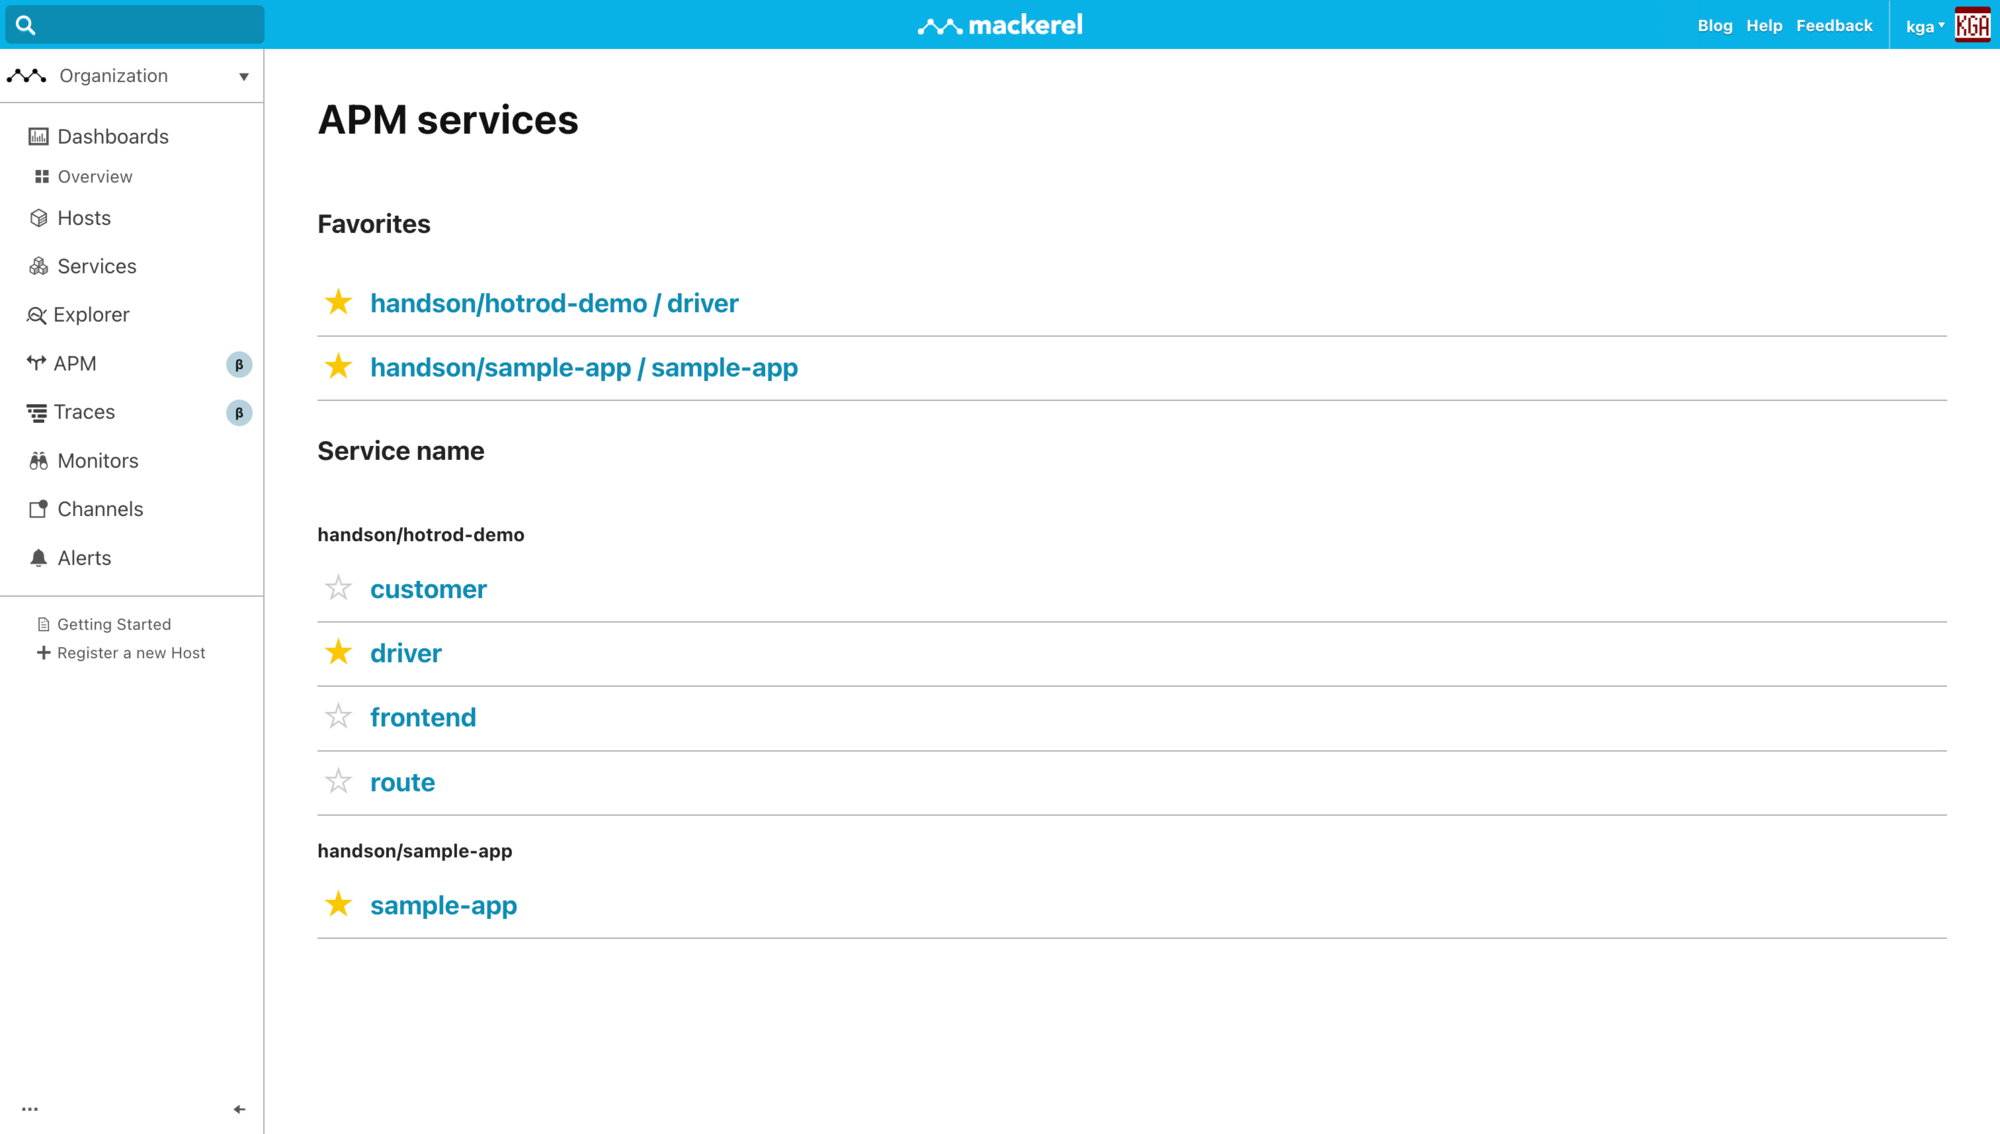This screenshot has width=2000, height=1134.
Task: Open Explorer in the sidebar
Action: [91, 315]
